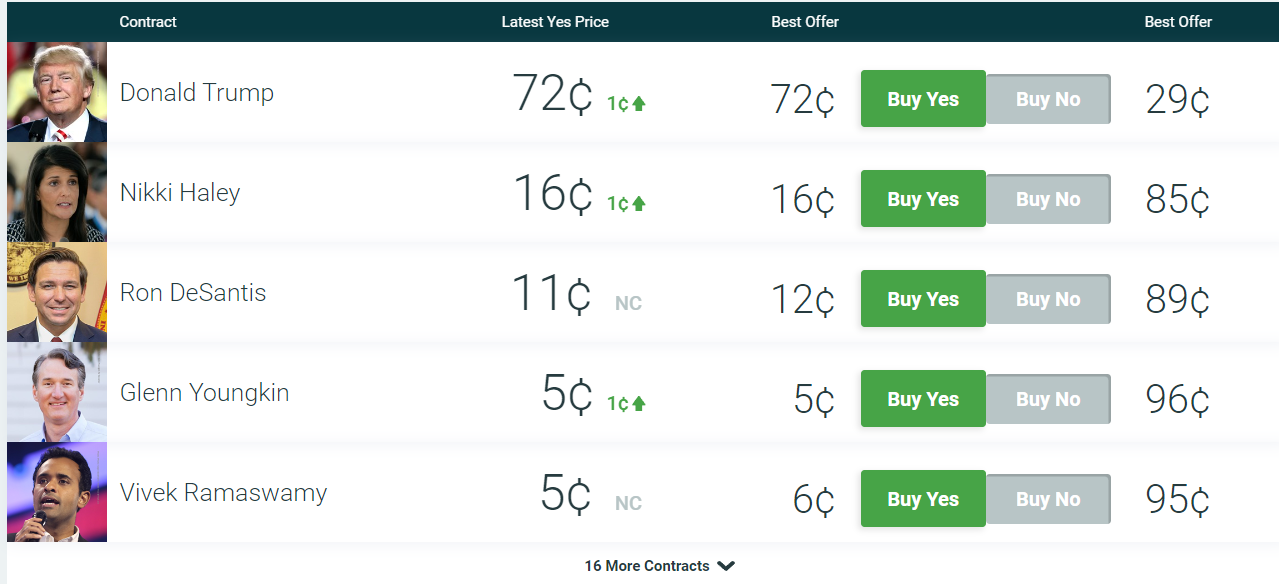Click the green up arrow beside Trump's price
This screenshot has width=1279, height=584.
tap(639, 103)
